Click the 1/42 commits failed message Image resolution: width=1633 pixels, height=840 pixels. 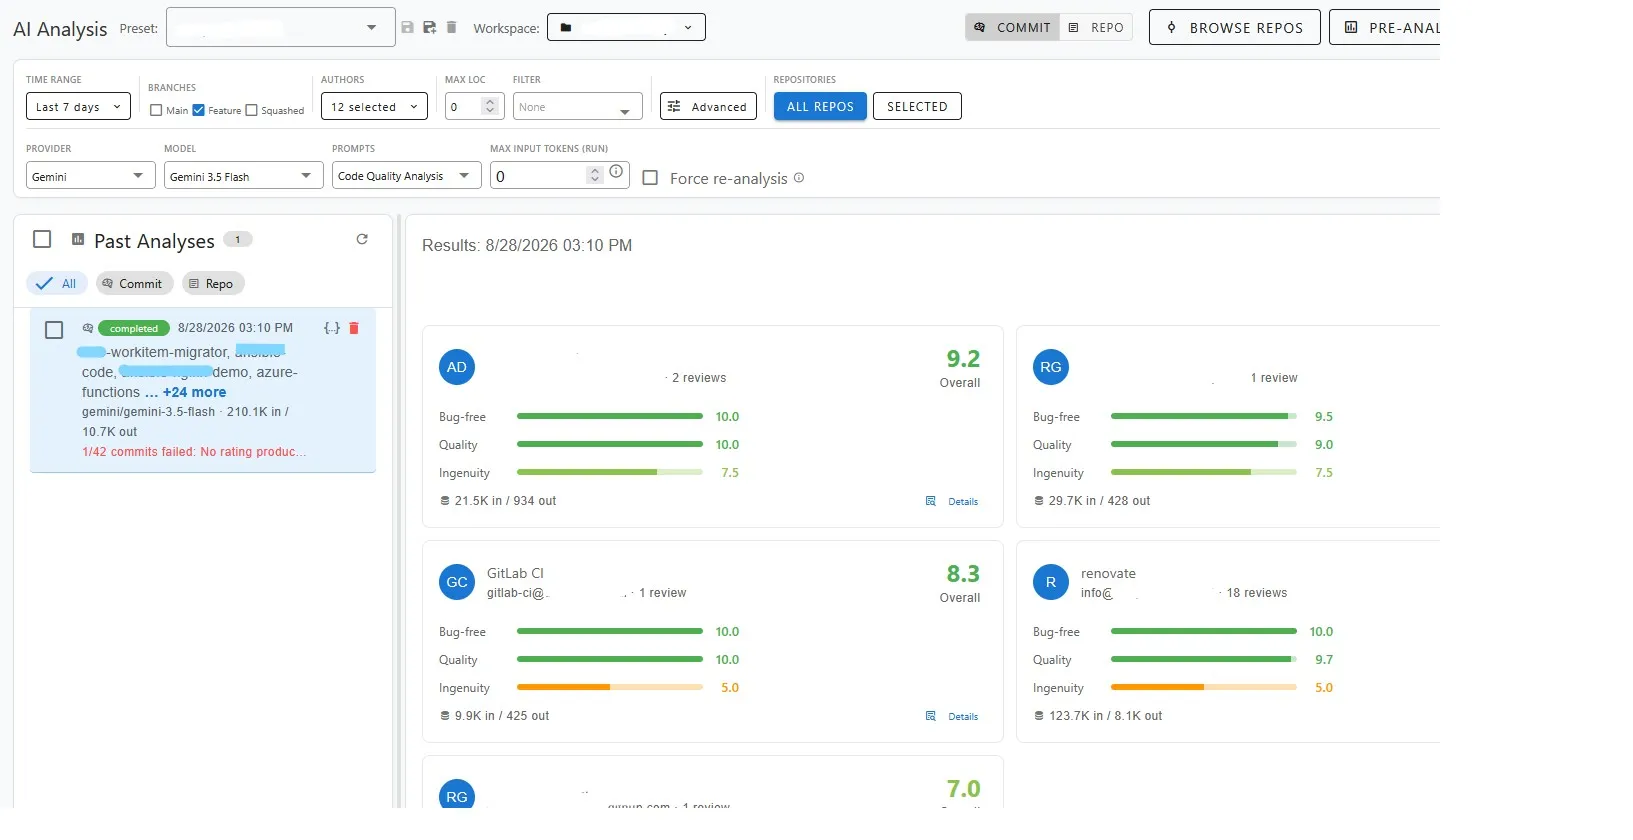coord(194,452)
